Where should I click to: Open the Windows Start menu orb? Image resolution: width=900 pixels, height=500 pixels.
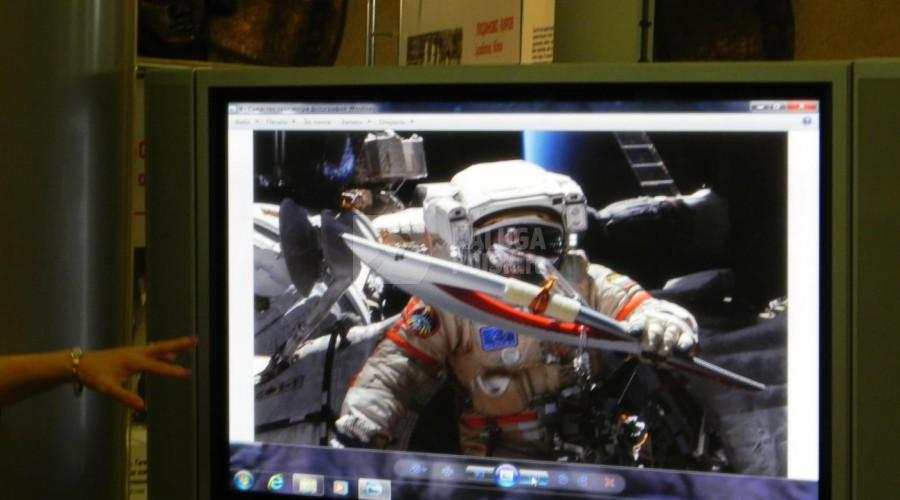(243, 480)
